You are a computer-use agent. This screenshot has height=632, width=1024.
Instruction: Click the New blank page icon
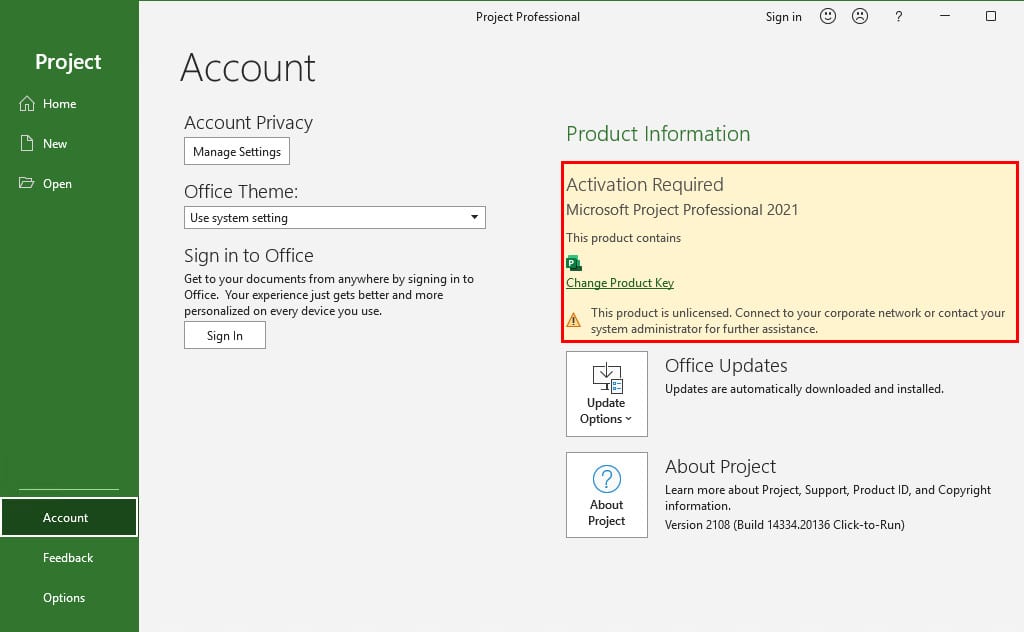click(27, 144)
